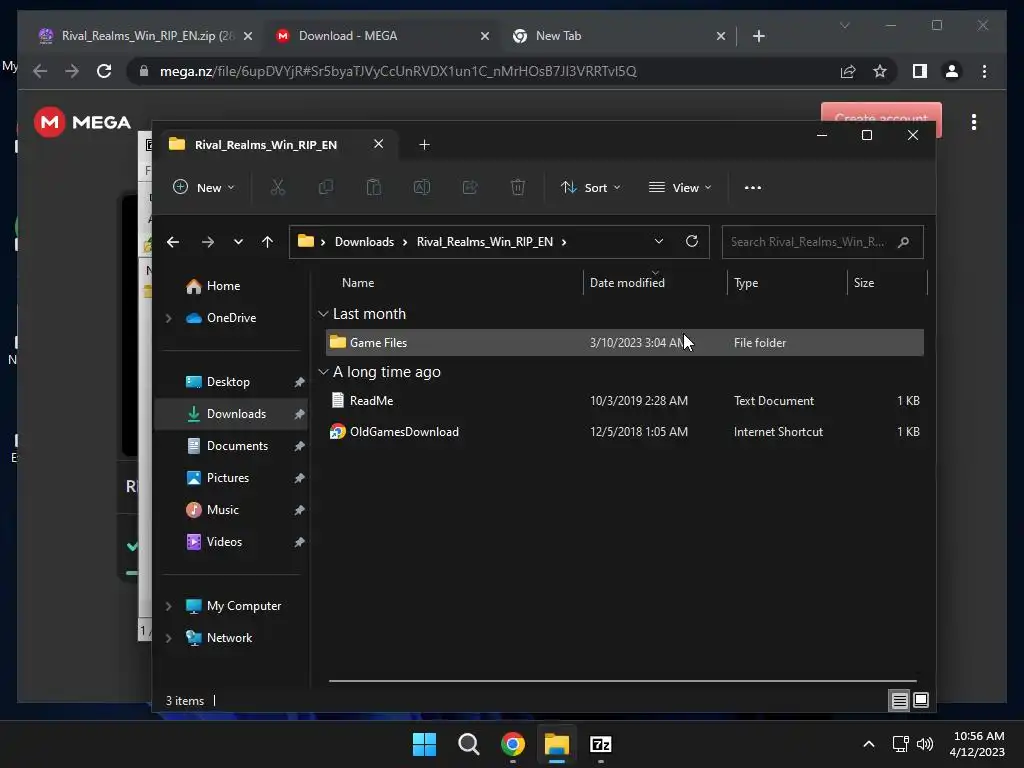
Task: Switch to details view layout icon
Action: (899, 701)
